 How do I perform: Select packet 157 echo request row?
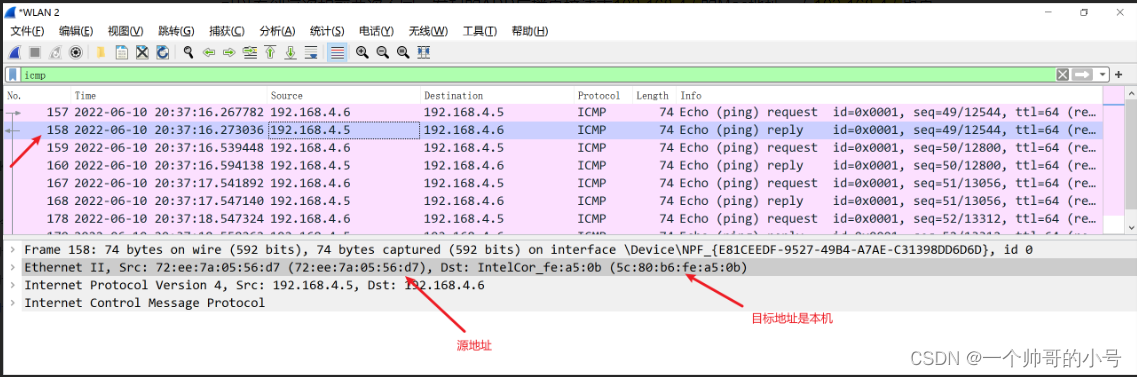[554, 112]
